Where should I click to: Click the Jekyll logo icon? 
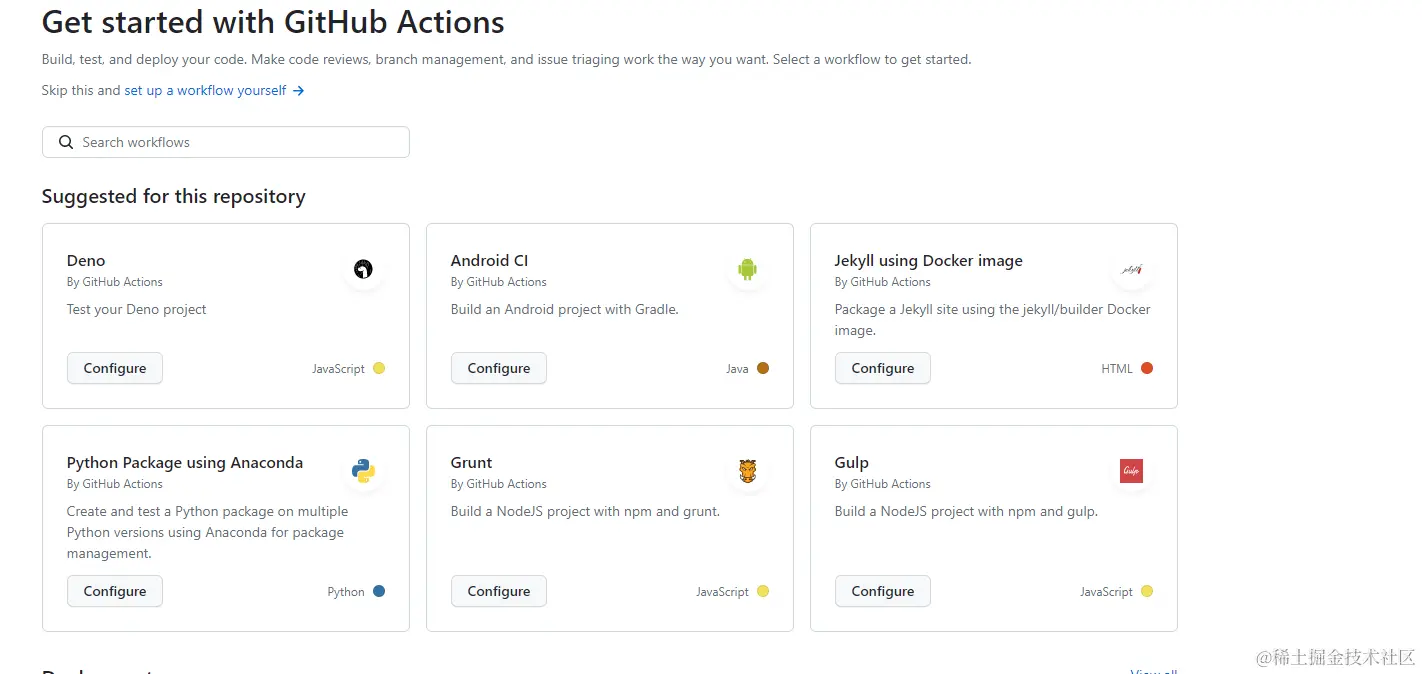coord(1131,269)
